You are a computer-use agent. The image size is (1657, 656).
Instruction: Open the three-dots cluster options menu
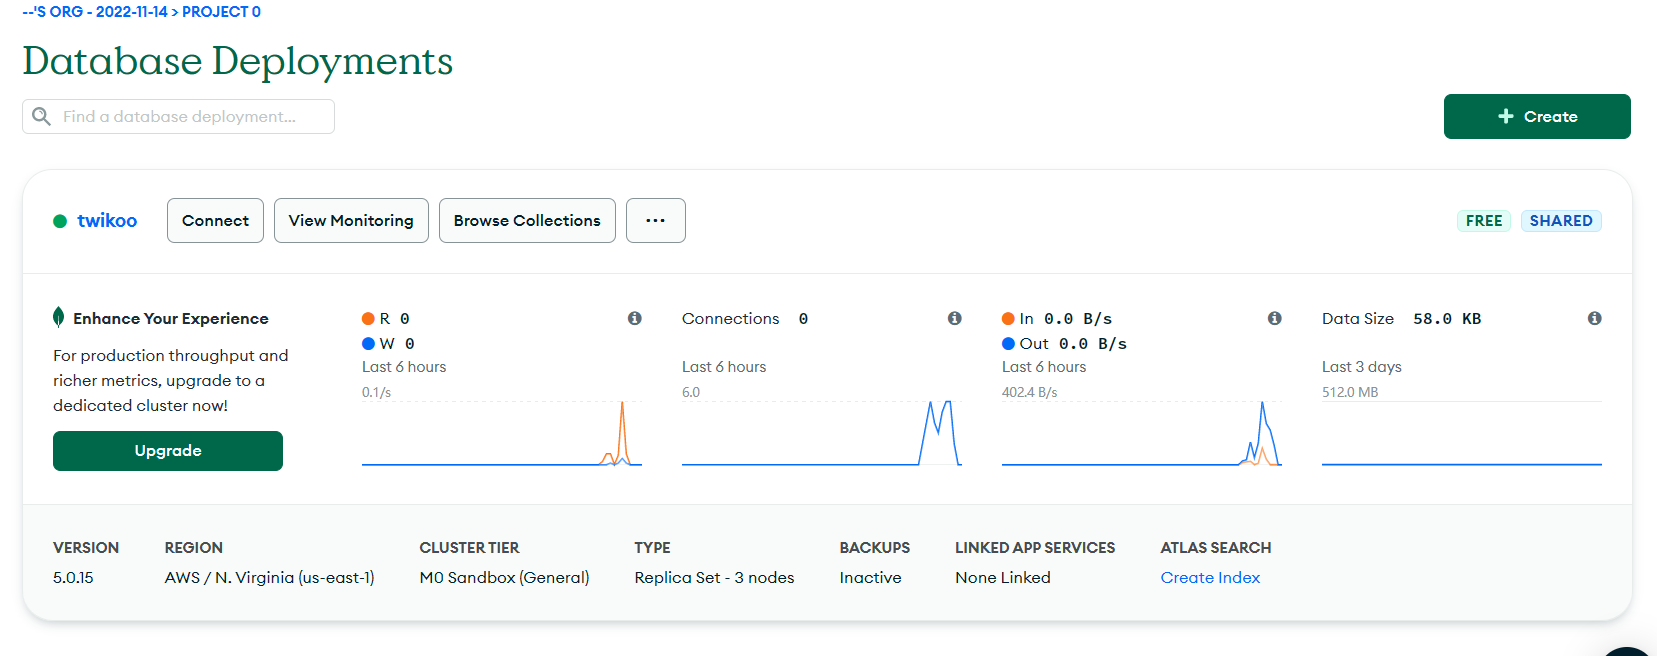point(656,220)
